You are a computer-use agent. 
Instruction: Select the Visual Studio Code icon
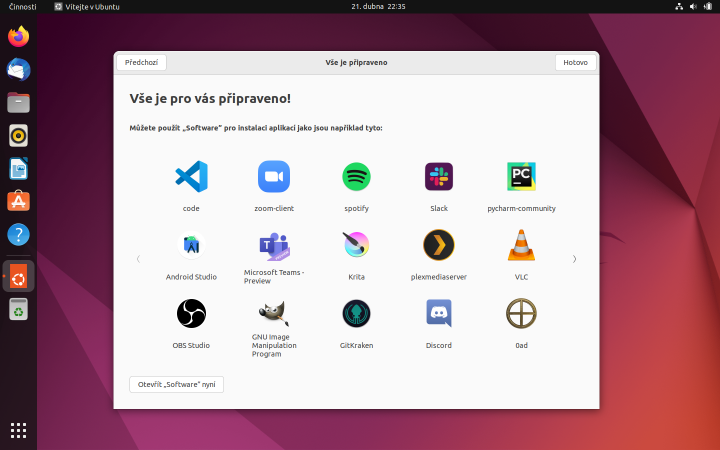click(191, 176)
